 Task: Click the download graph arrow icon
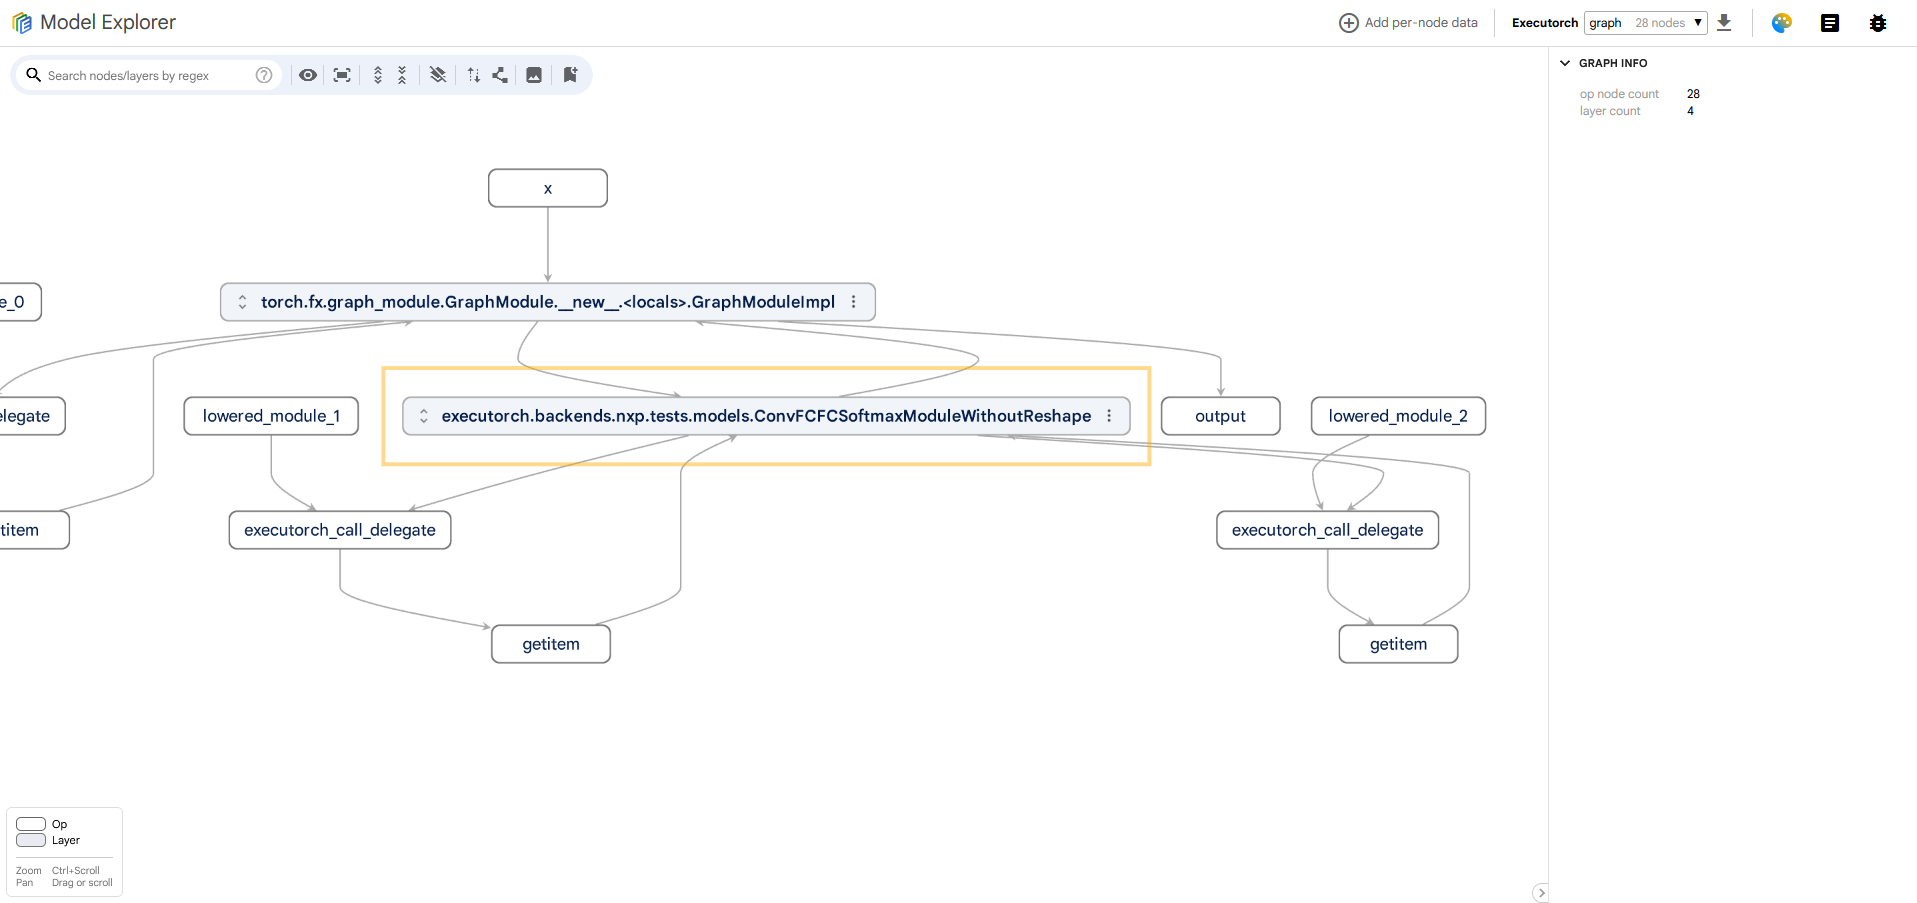(x=1724, y=23)
